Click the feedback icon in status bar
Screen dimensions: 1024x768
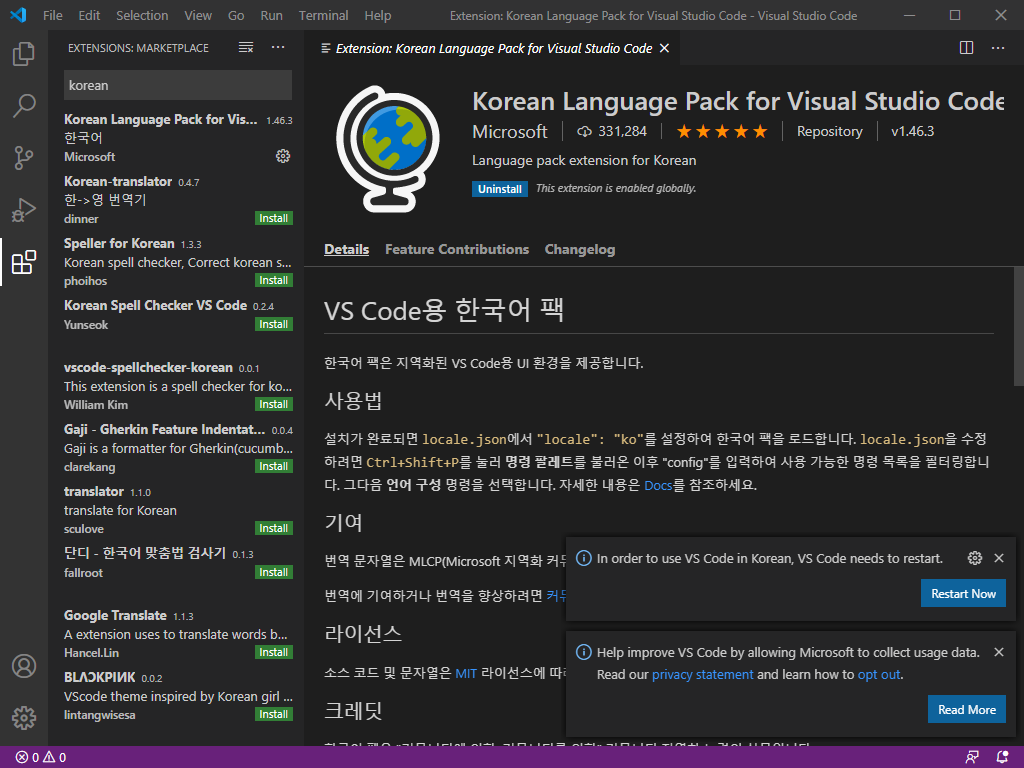coord(972,757)
